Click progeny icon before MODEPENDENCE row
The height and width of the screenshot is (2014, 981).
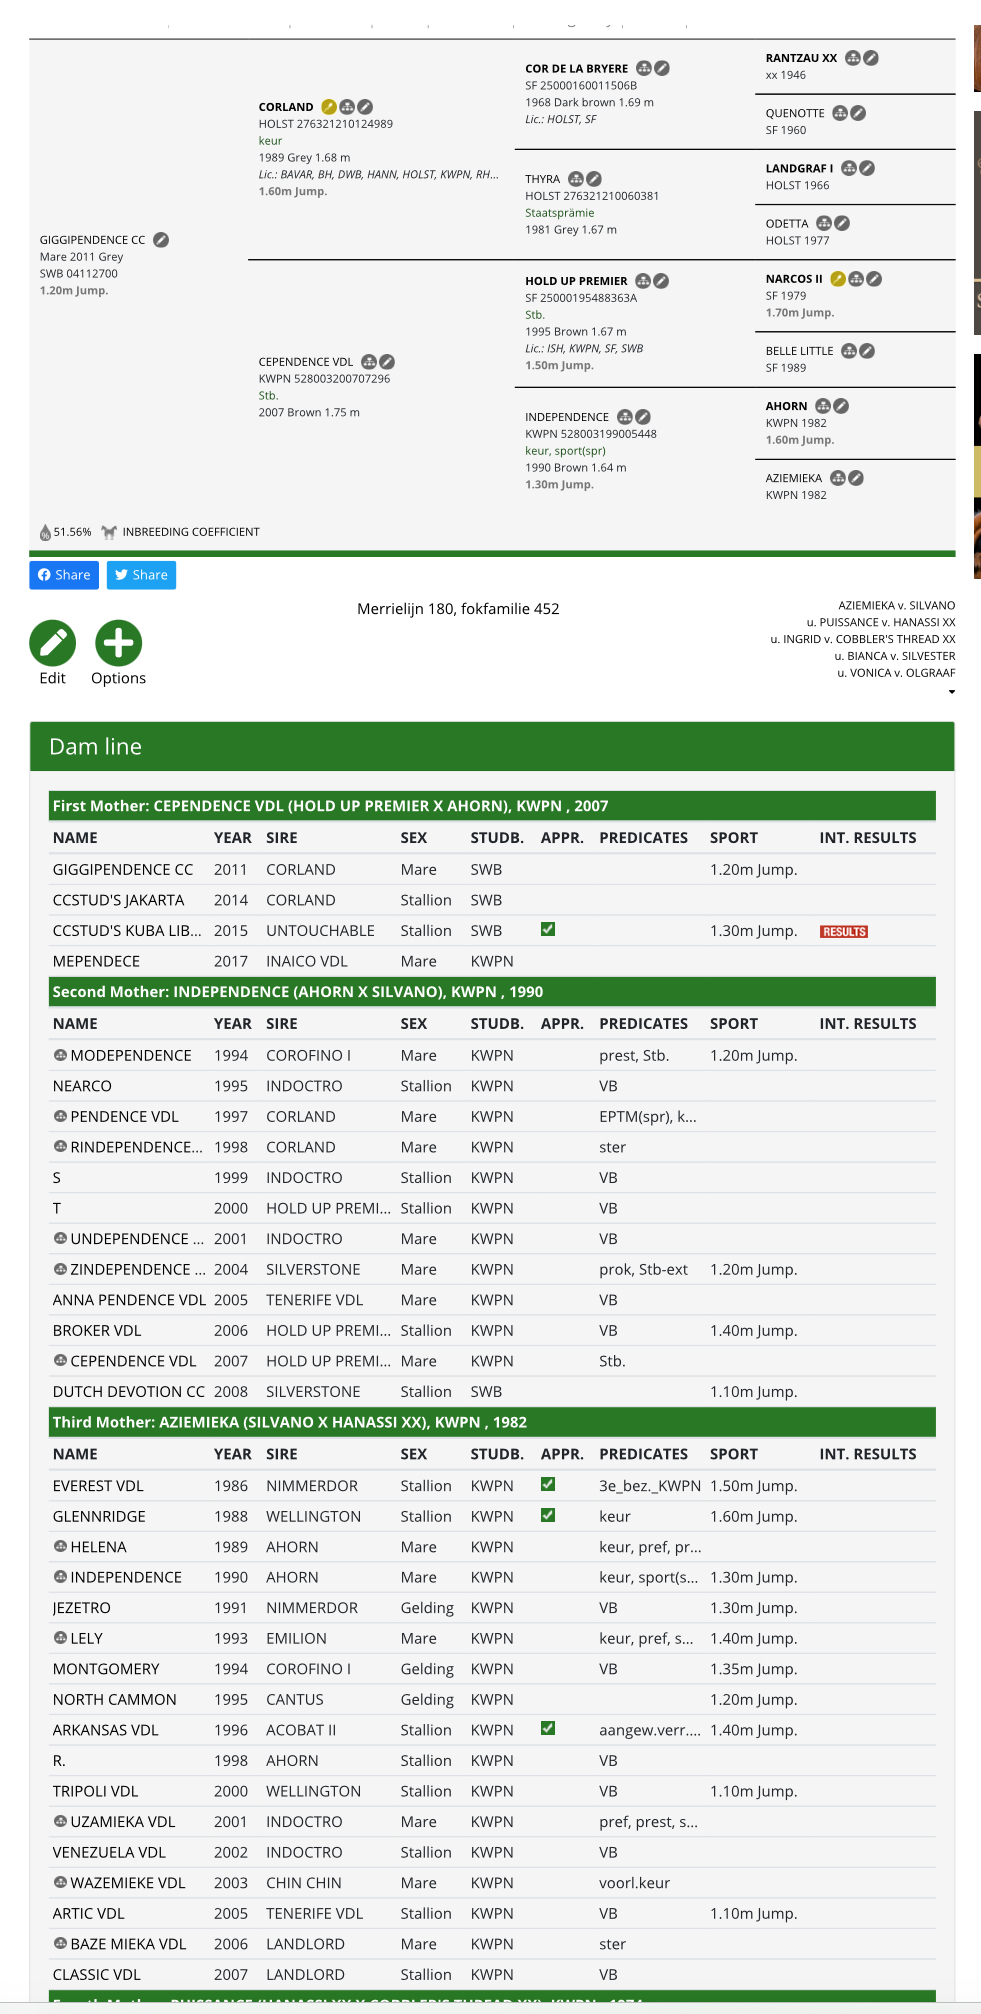tap(60, 1055)
